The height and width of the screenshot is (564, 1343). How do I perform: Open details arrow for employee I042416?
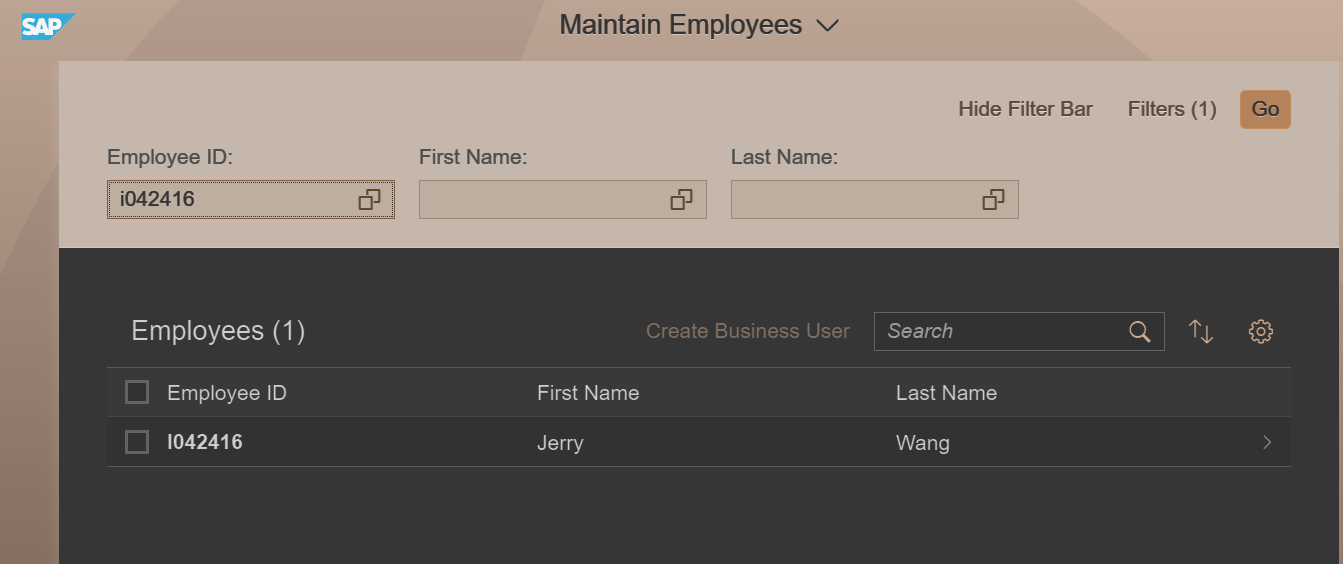[x=1267, y=442]
